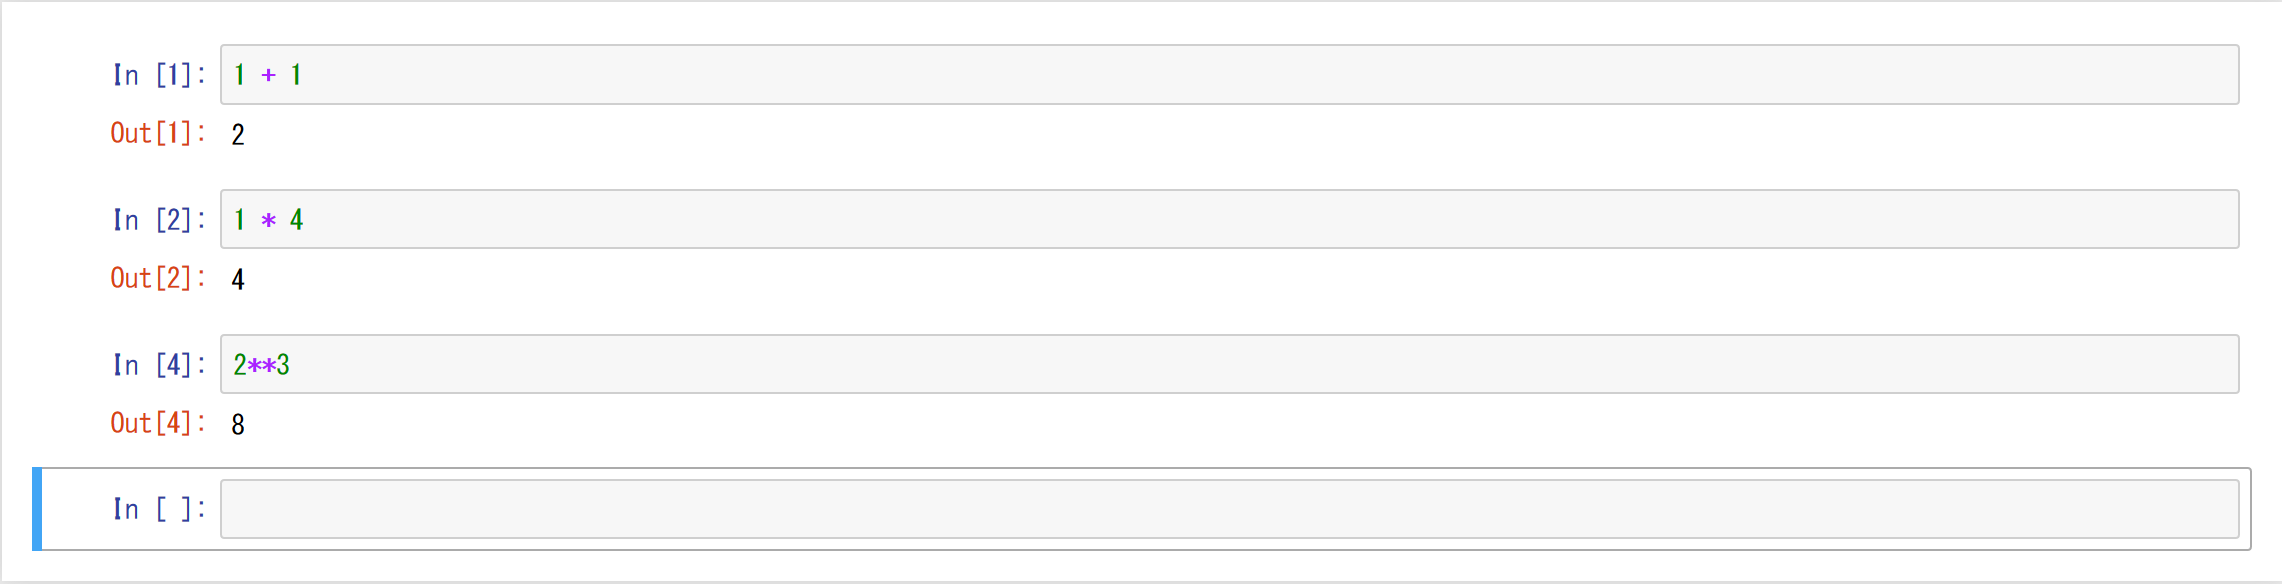Click the number 3 in the 2**3 code

(x=284, y=365)
